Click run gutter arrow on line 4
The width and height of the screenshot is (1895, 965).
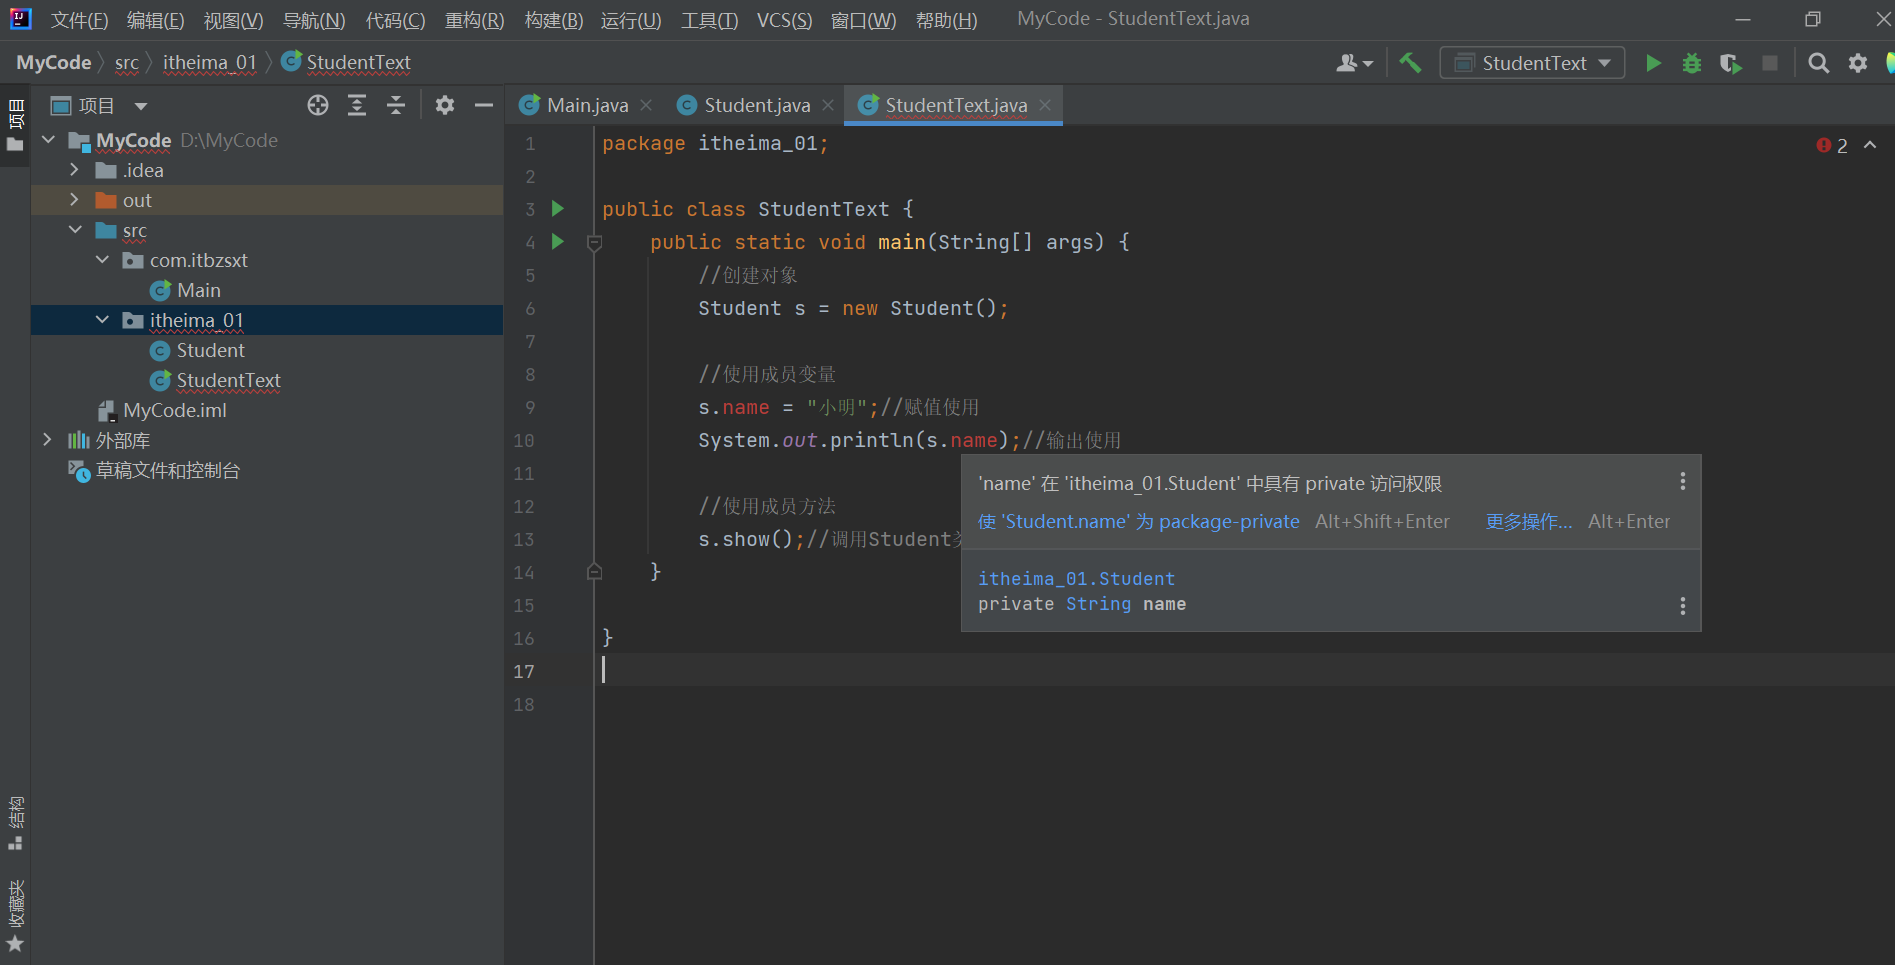pos(558,242)
